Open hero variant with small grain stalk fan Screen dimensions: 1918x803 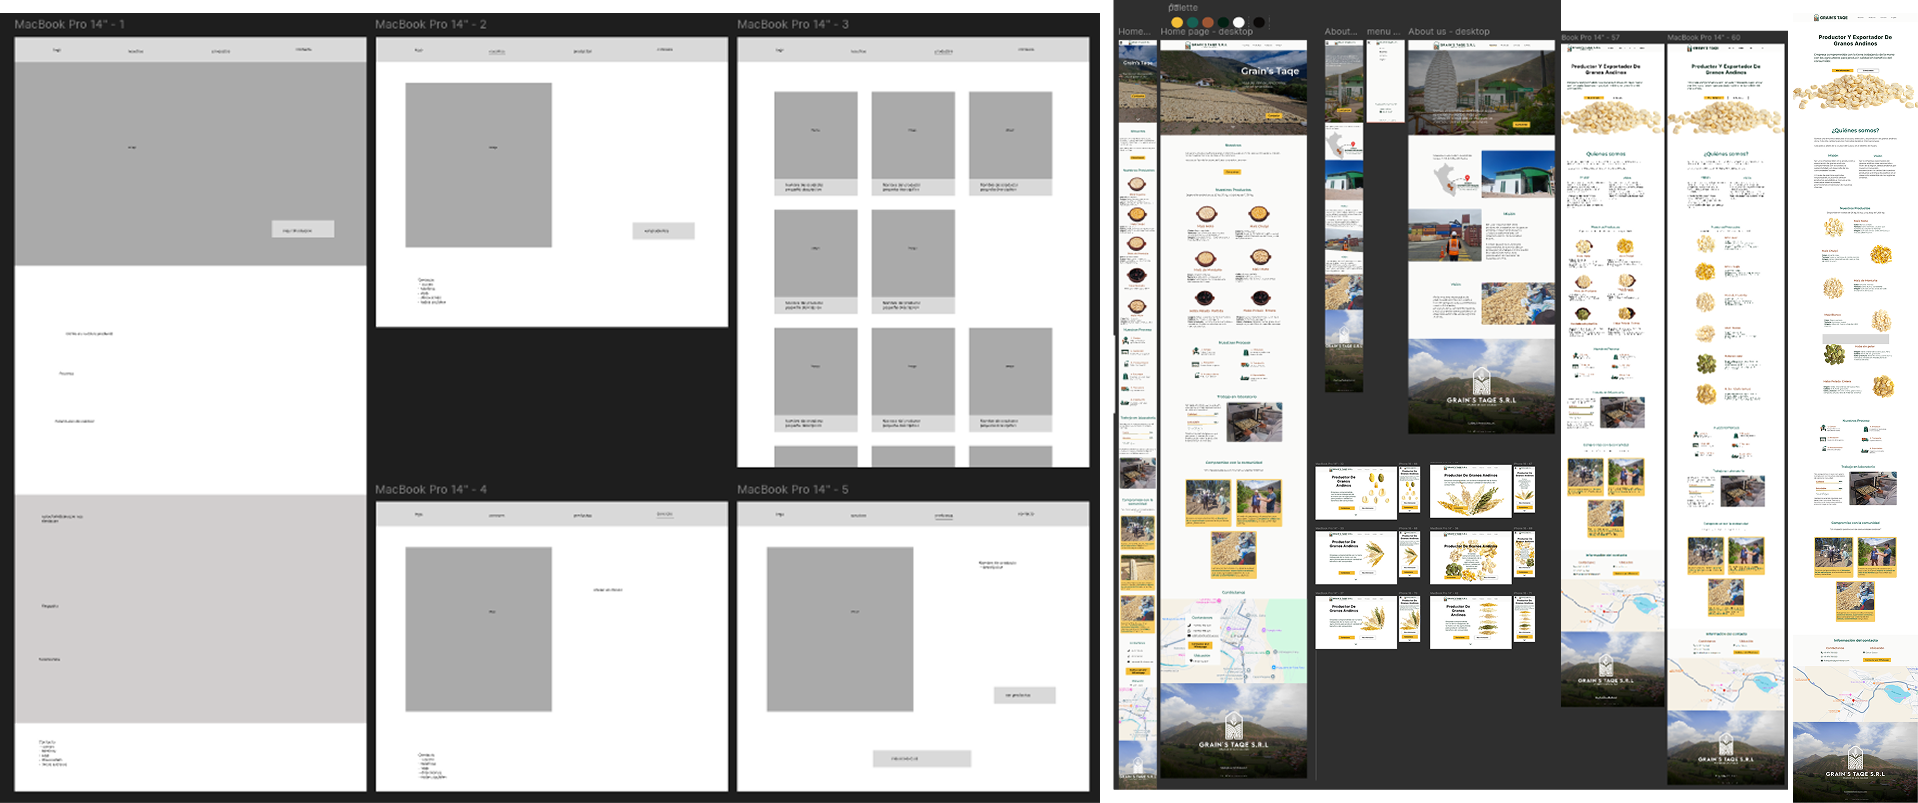[1356, 557]
